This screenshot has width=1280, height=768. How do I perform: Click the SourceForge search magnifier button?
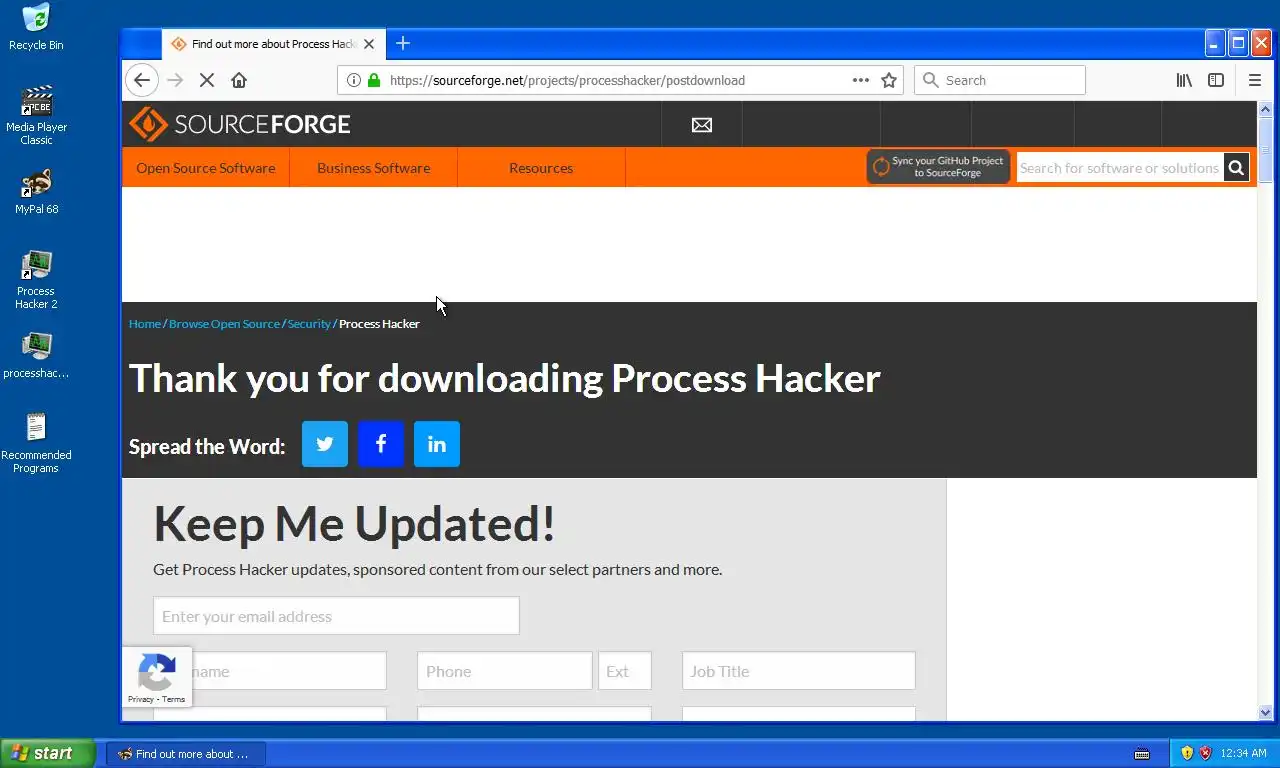[1236, 168]
